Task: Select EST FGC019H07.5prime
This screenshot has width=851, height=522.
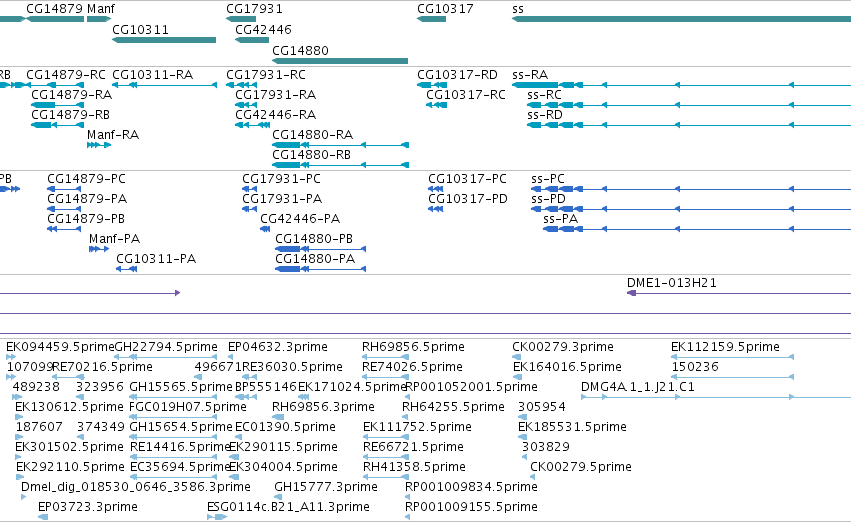Action: click(x=188, y=407)
